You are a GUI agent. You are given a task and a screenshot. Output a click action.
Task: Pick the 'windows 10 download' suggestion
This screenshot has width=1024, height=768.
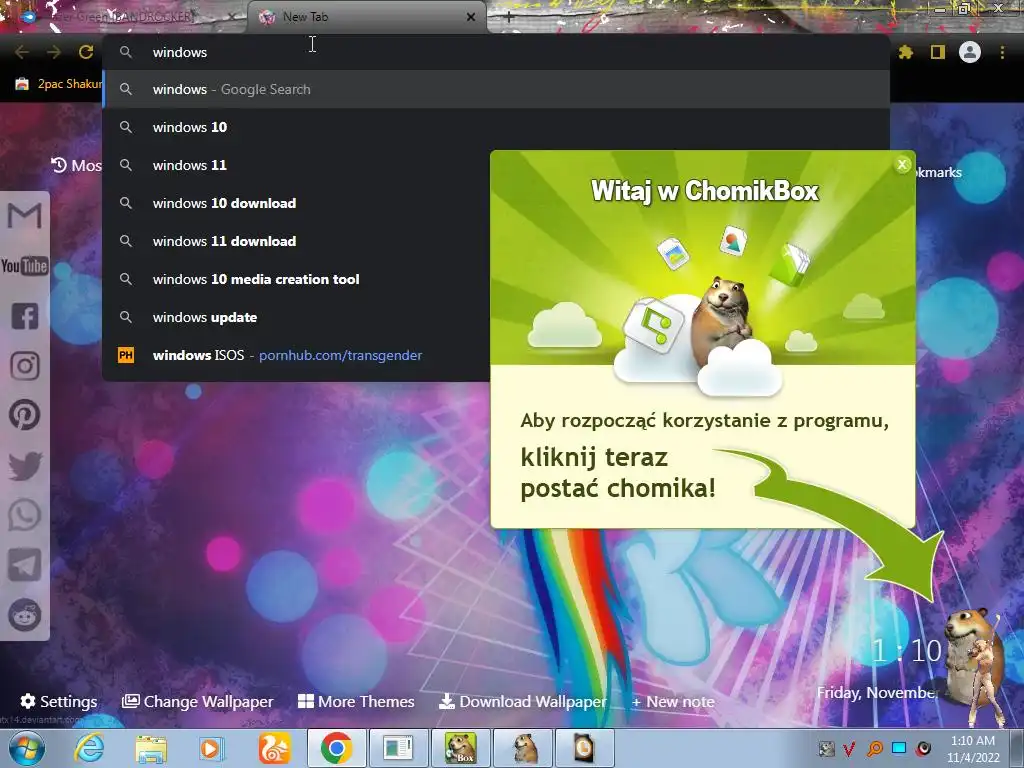click(297, 203)
